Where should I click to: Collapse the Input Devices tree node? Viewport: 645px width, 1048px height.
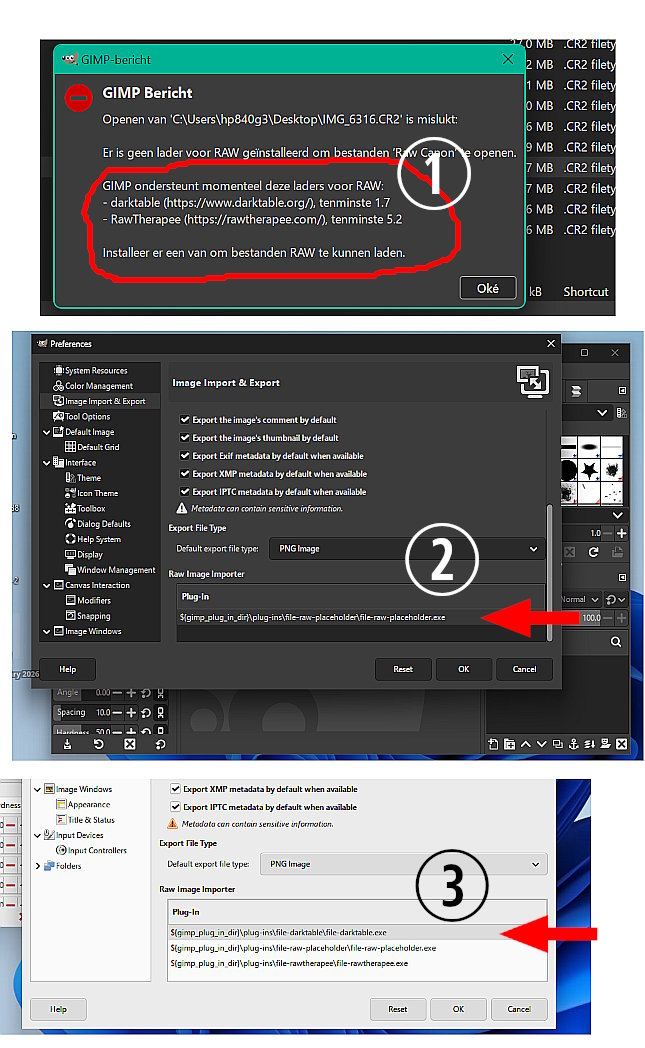click(x=37, y=835)
